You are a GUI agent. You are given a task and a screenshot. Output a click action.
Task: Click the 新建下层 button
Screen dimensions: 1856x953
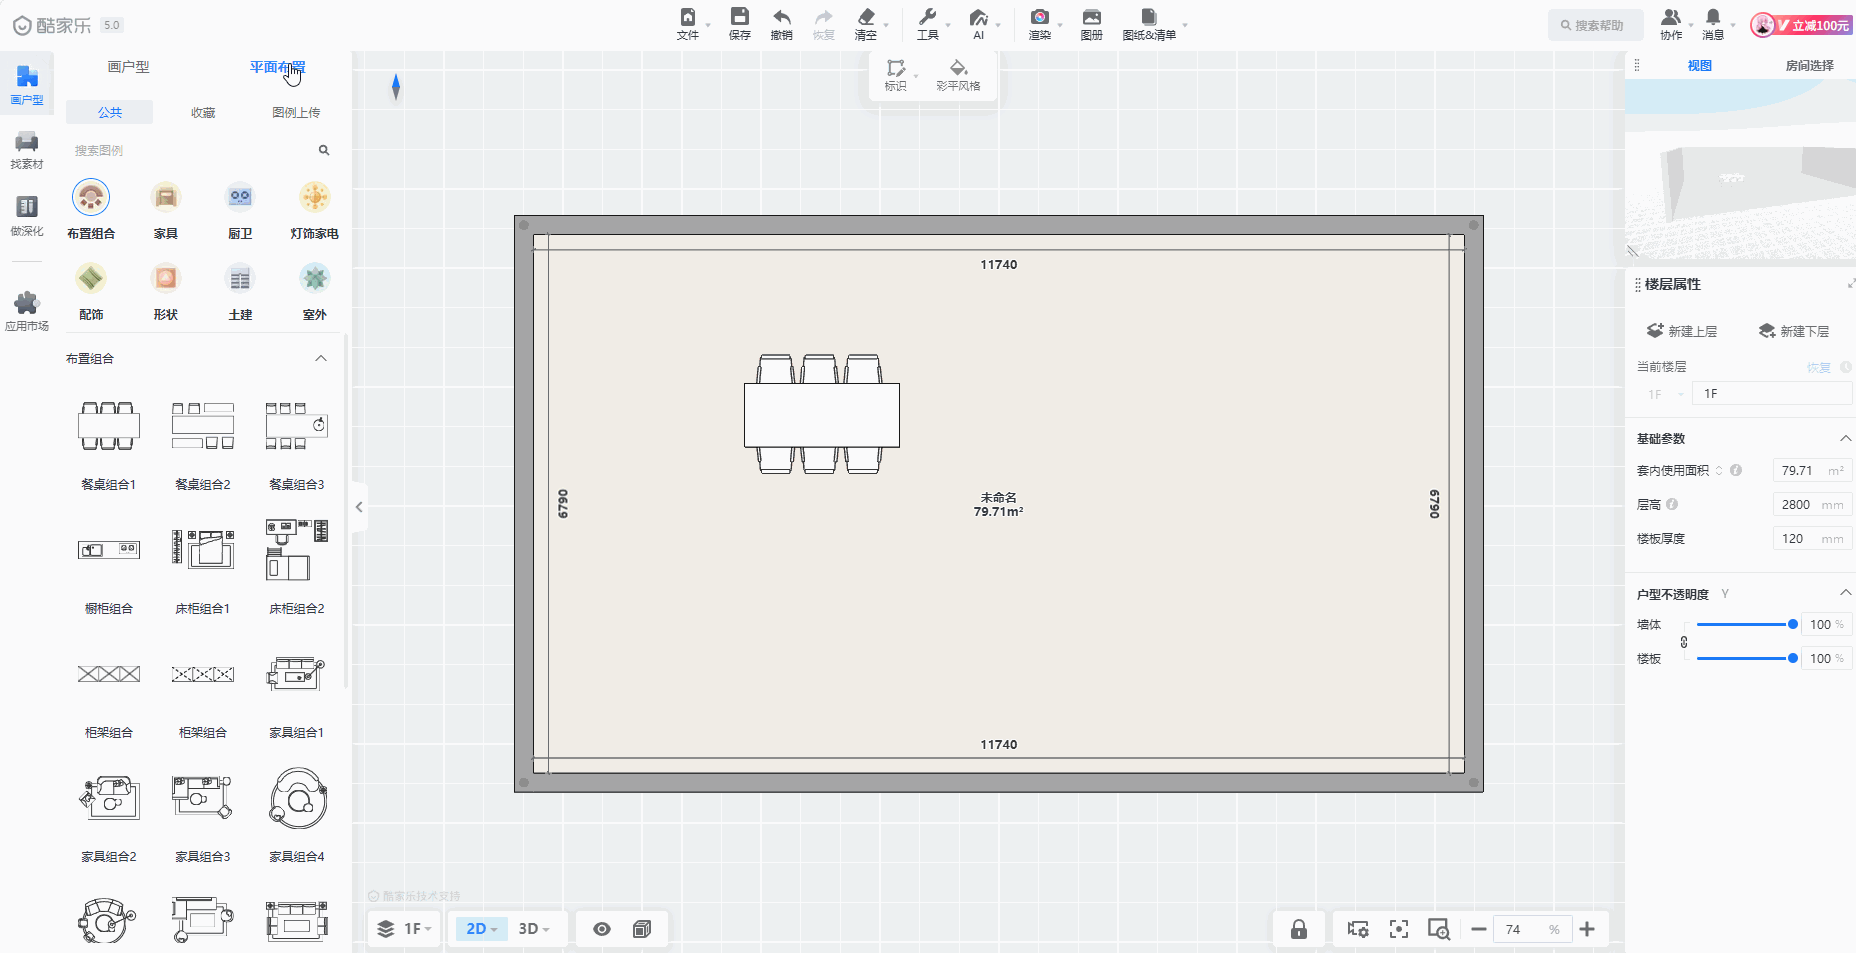[1794, 331]
